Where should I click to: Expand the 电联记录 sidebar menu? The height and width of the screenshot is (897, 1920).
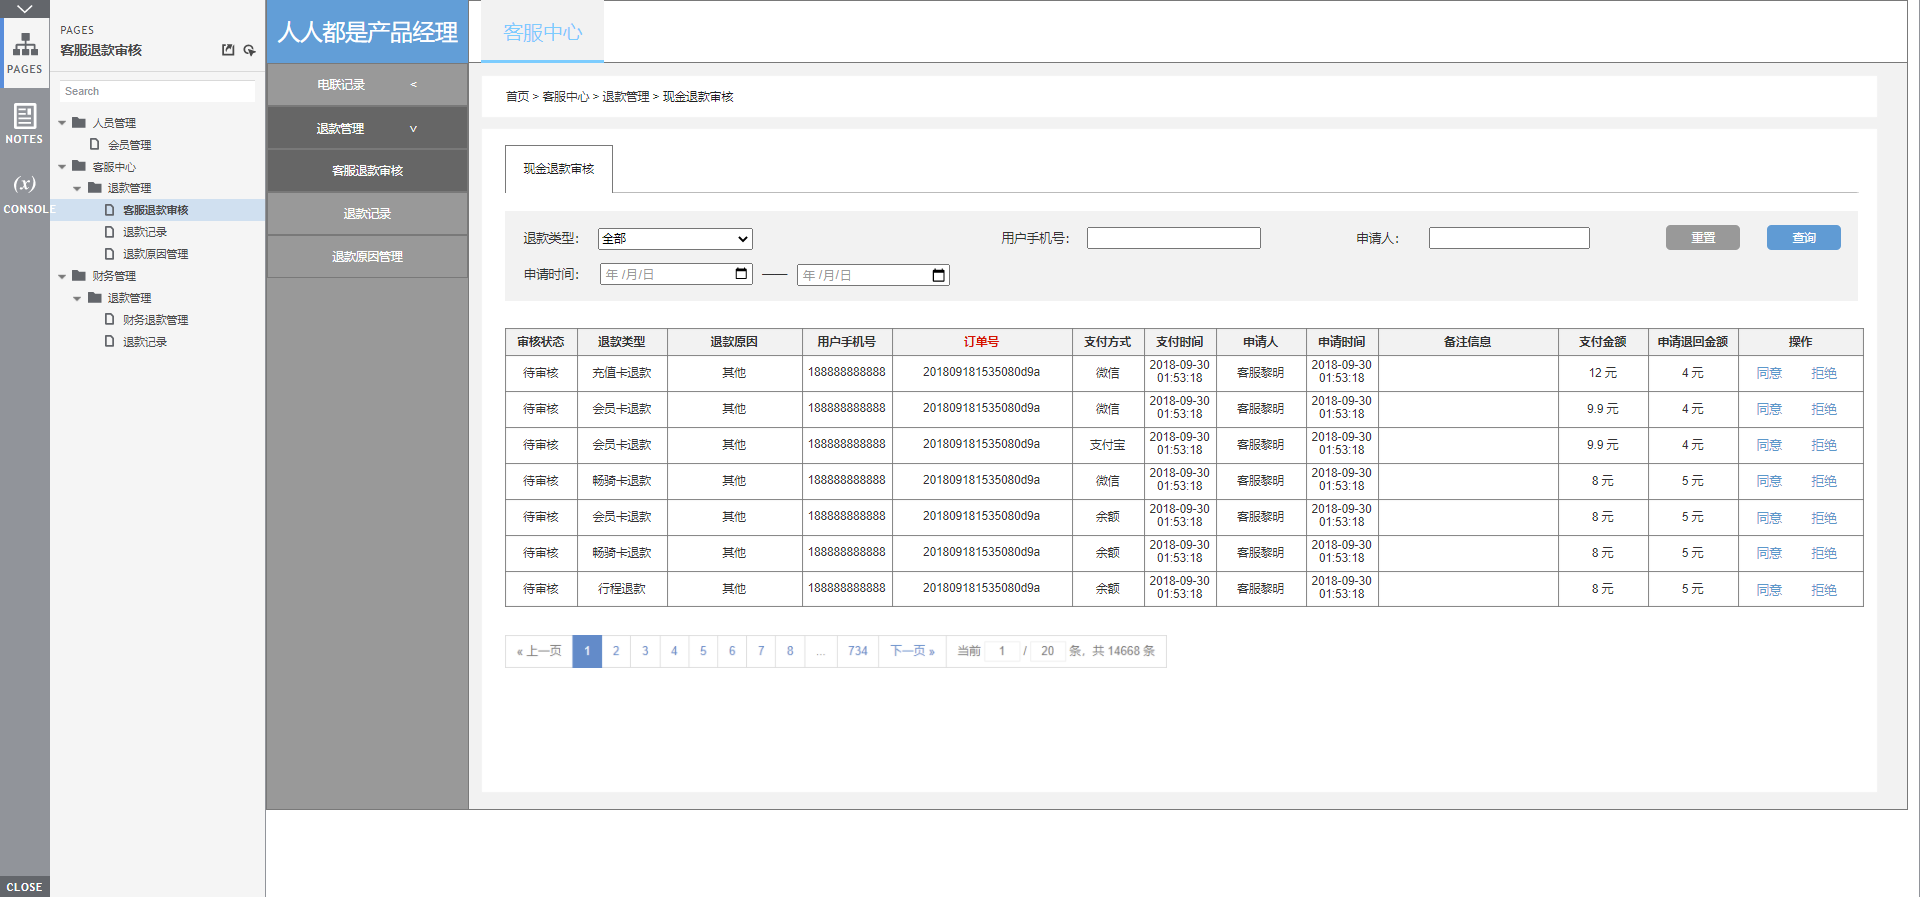click(367, 85)
